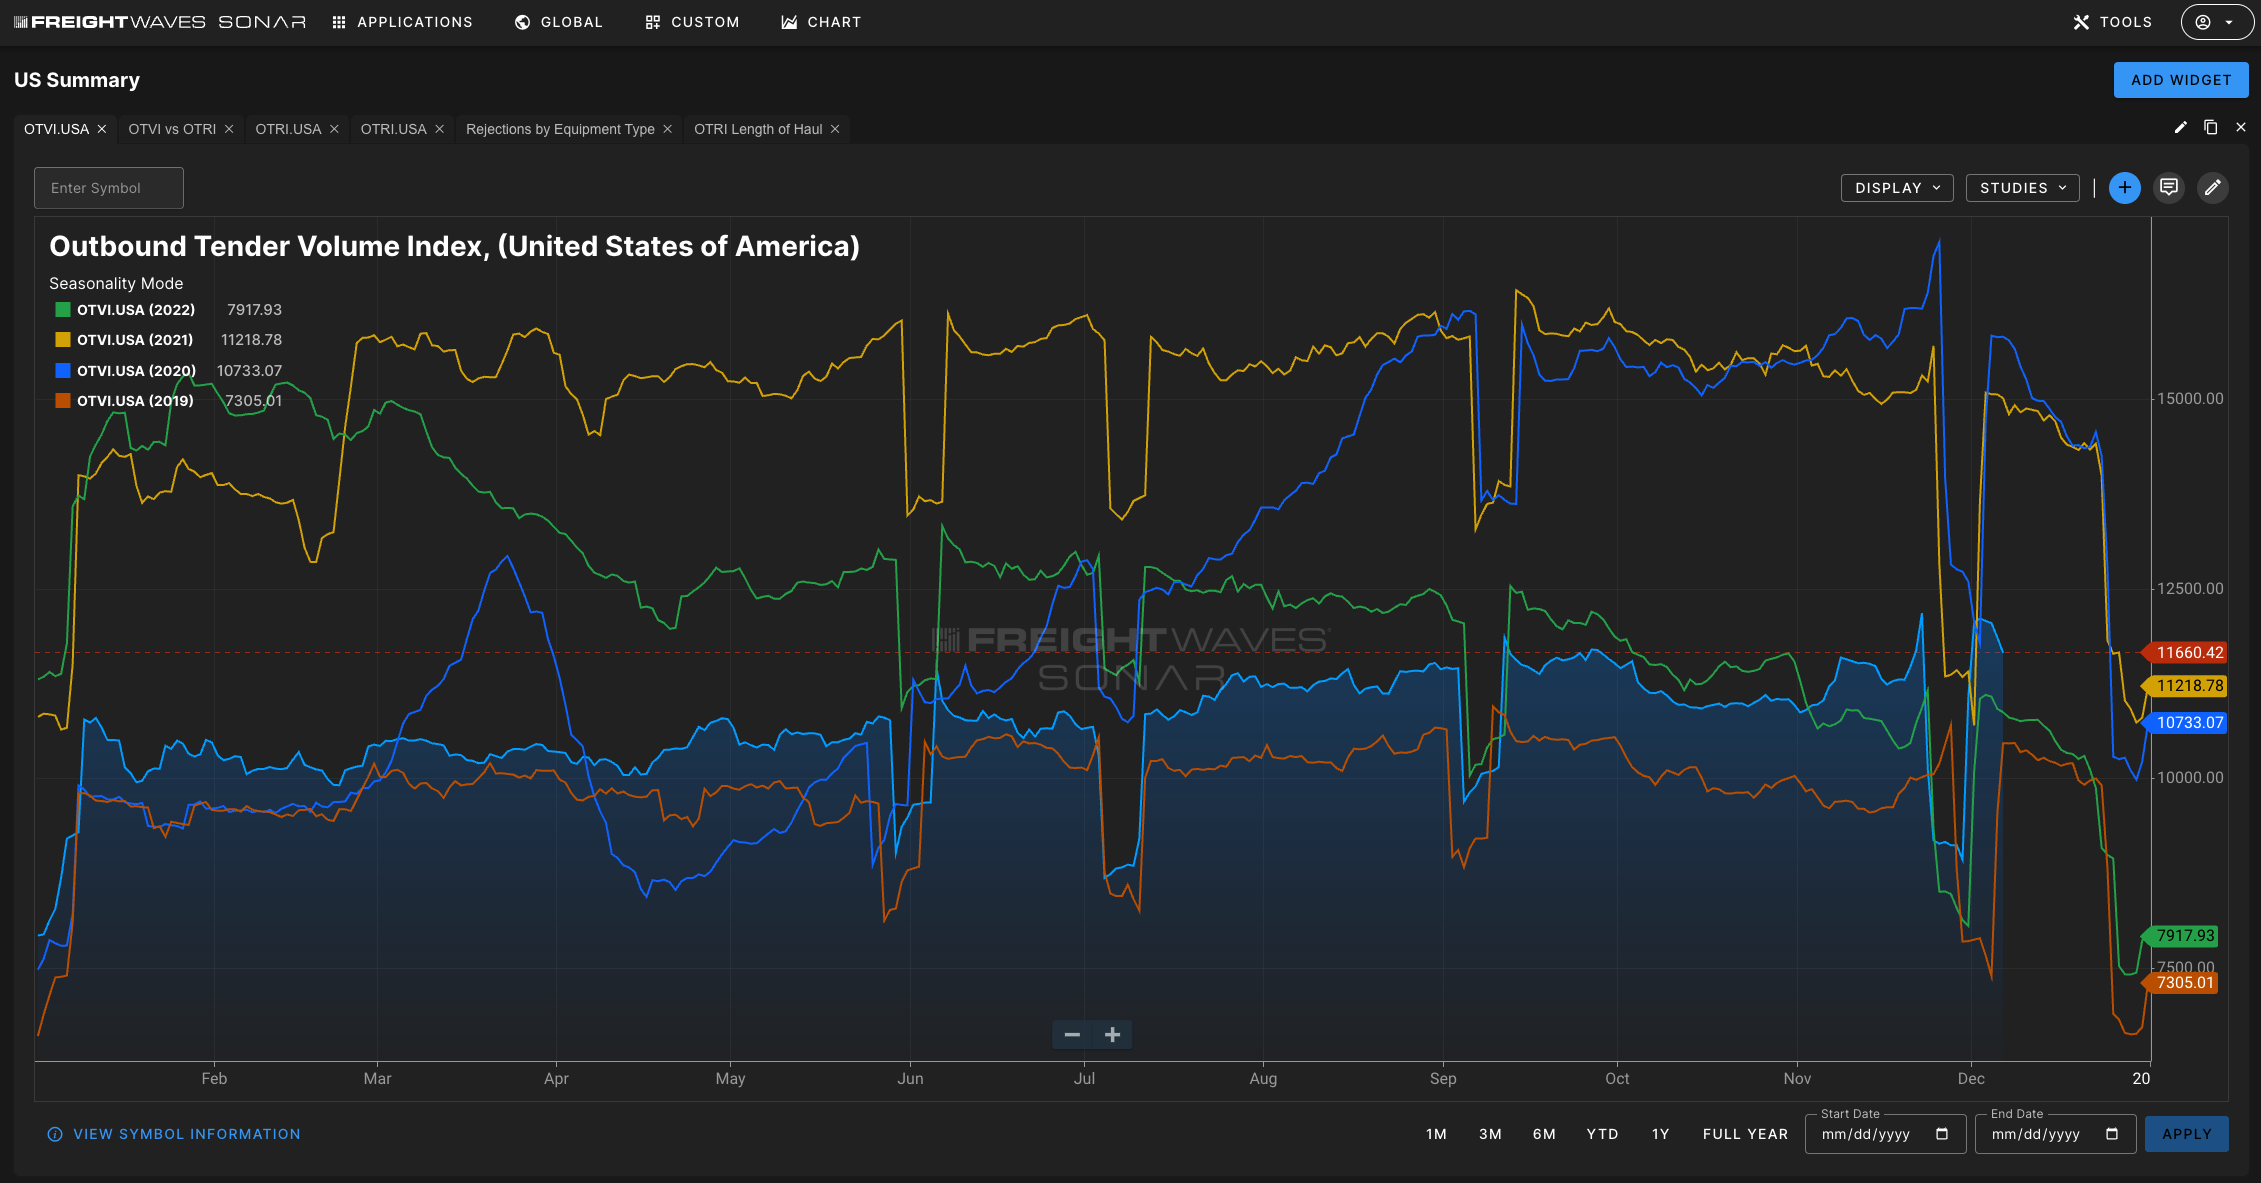The image size is (2261, 1183).
Task: Click the CHART view icon
Action: (x=821, y=21)
